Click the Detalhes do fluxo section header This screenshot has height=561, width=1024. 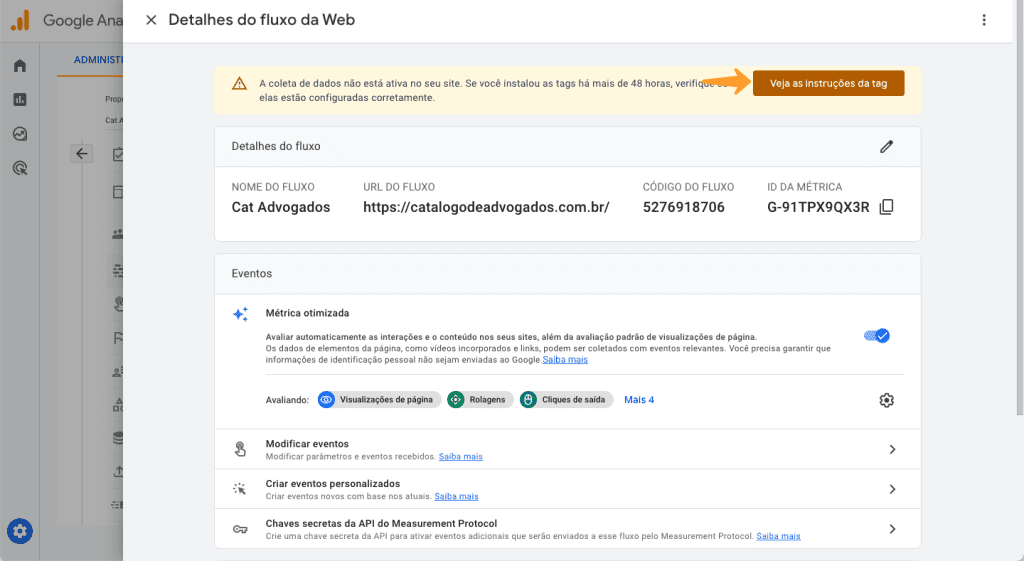tap(568, 146)
